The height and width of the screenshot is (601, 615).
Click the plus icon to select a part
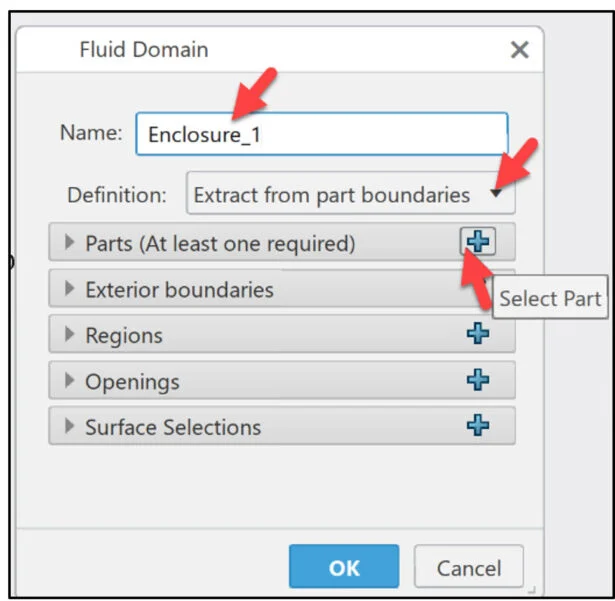pos(478,242)
